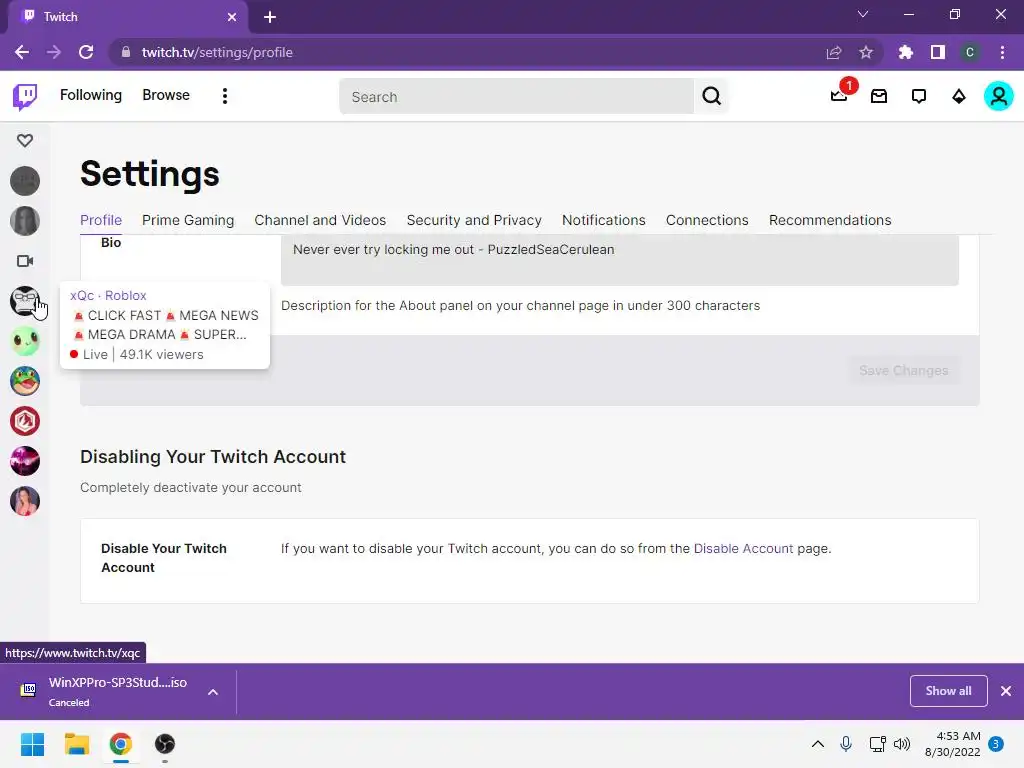This screenshot has width=1024, height=768.
Task: Open Notifications settings tab
Action: tap(603, 220)
